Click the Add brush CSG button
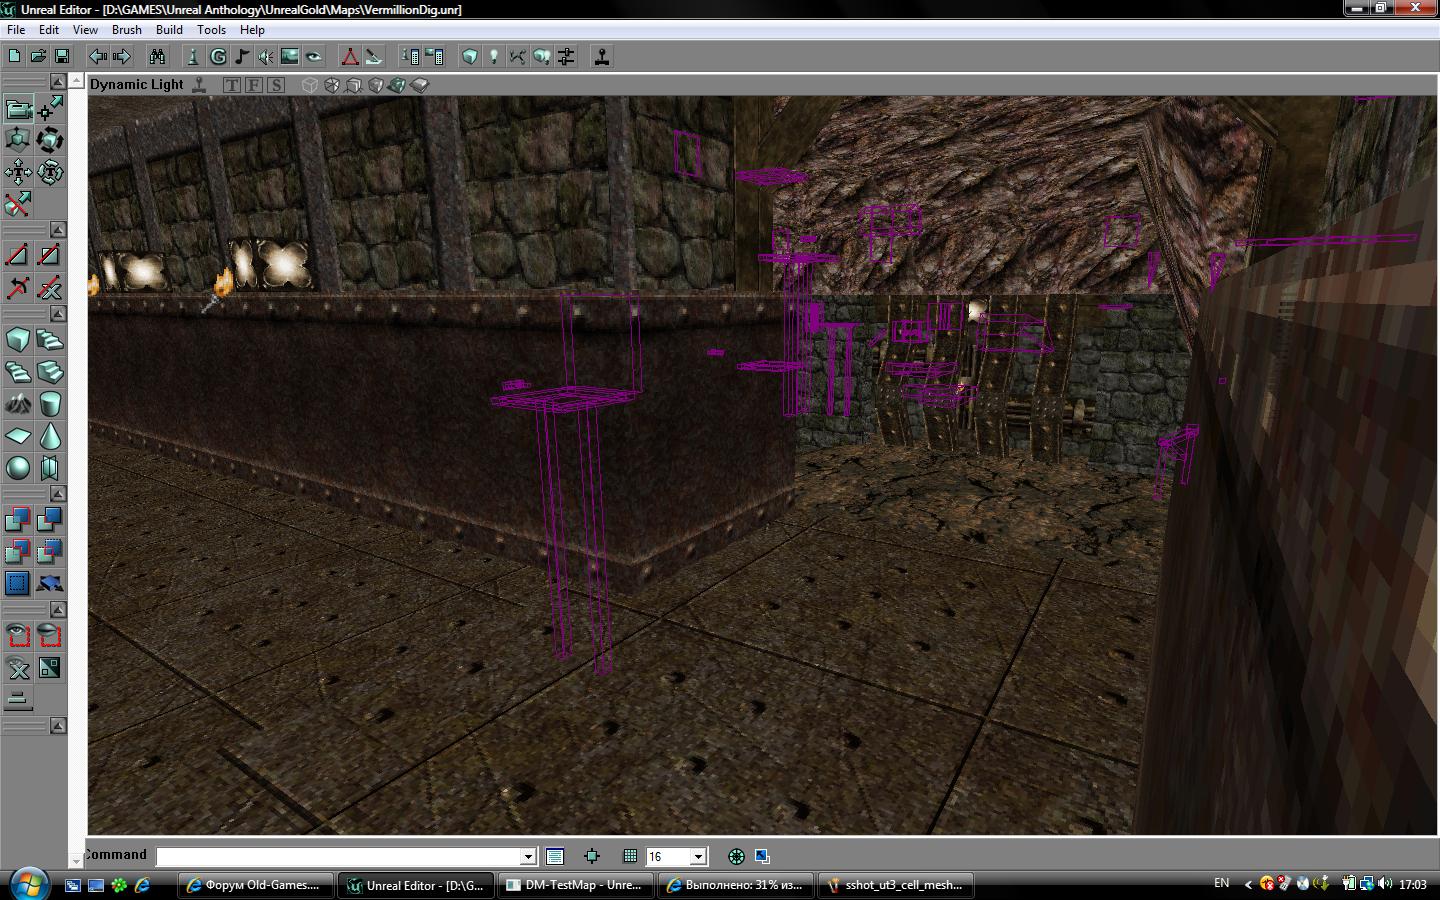This screenshot has width=1440, height=900. (18, 520)
